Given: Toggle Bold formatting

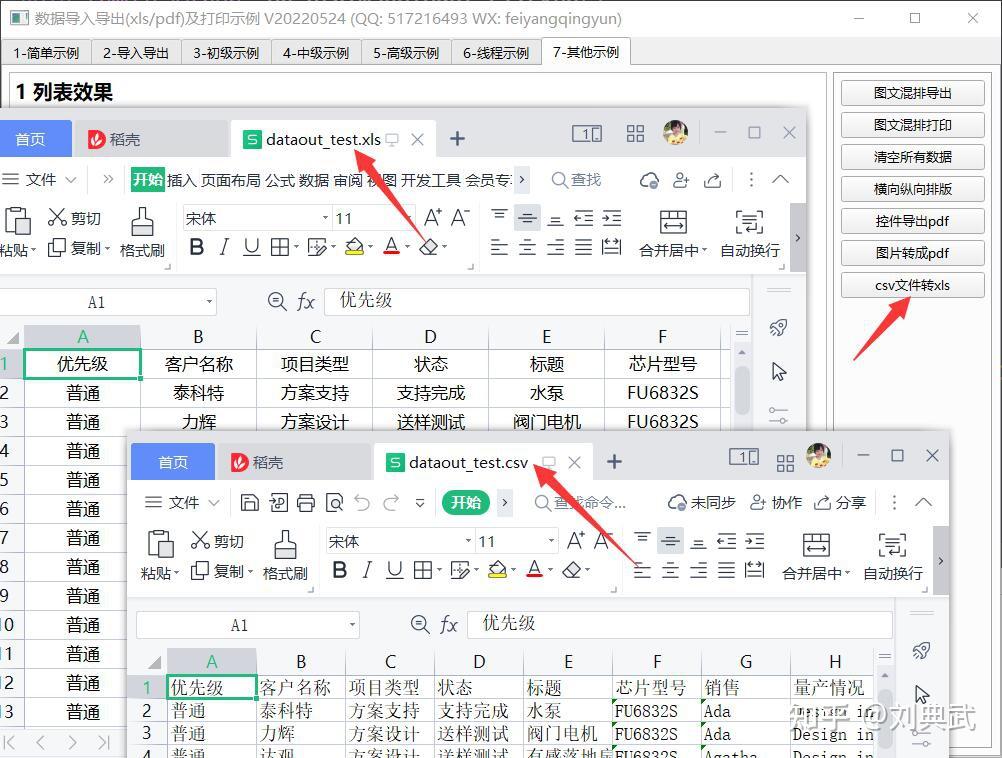Looking at the screenshot, I should 197,247.
